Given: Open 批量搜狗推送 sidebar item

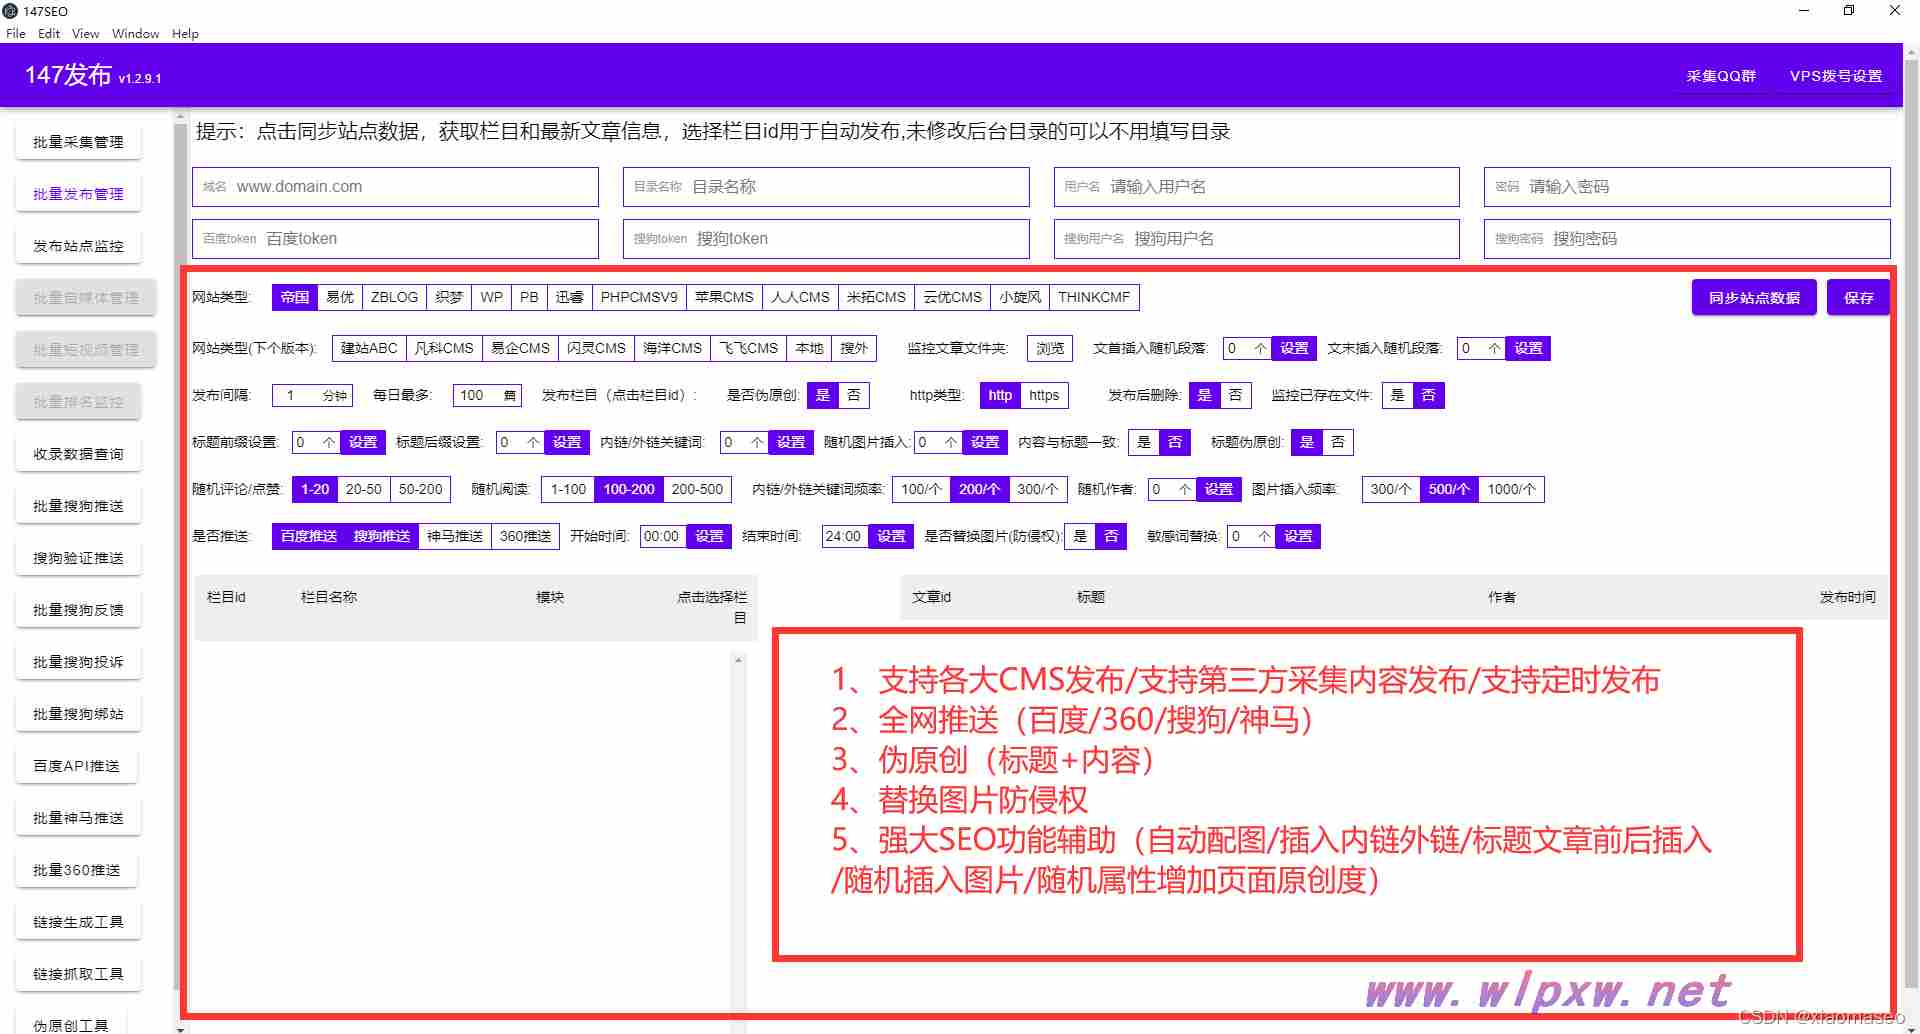Looking at the screenshot, I should click(78, 506).
